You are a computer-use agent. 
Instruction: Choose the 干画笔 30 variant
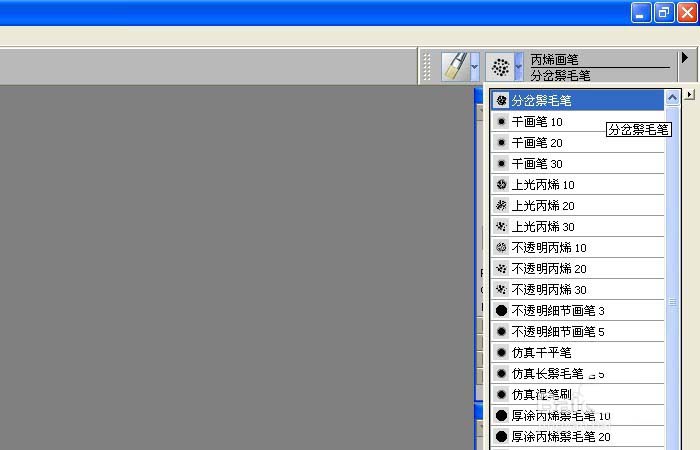578,163
